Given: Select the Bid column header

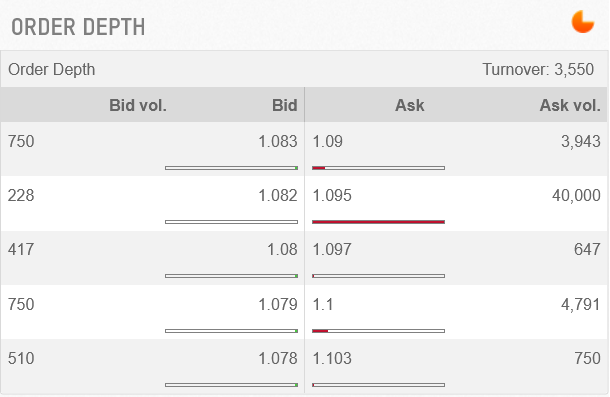Looking at the screenshot, I should click(x=284, y=105).
